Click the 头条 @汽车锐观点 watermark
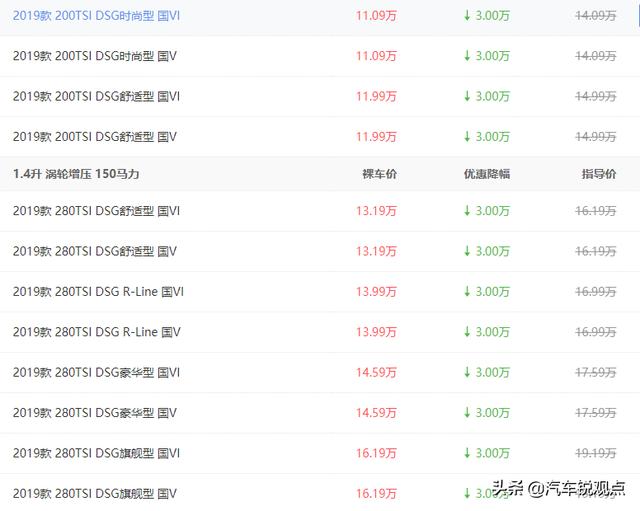Image resolution: width=640 pixels, height=511 pixels. coord(558,489)
